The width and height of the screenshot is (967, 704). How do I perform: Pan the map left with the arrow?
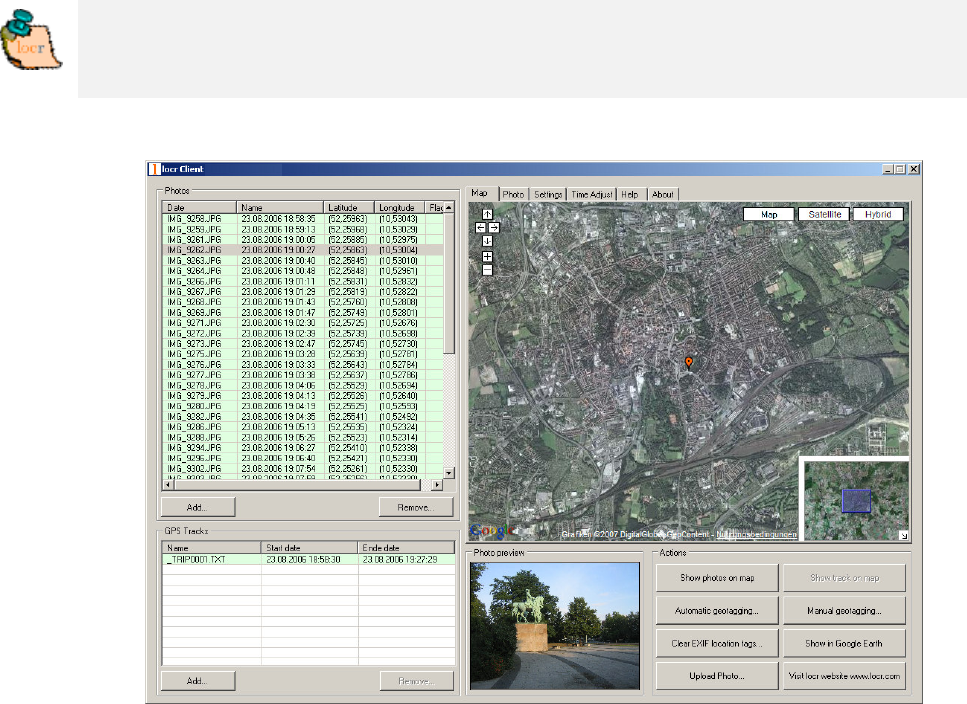pyautogui.click(x=481, y=228)
